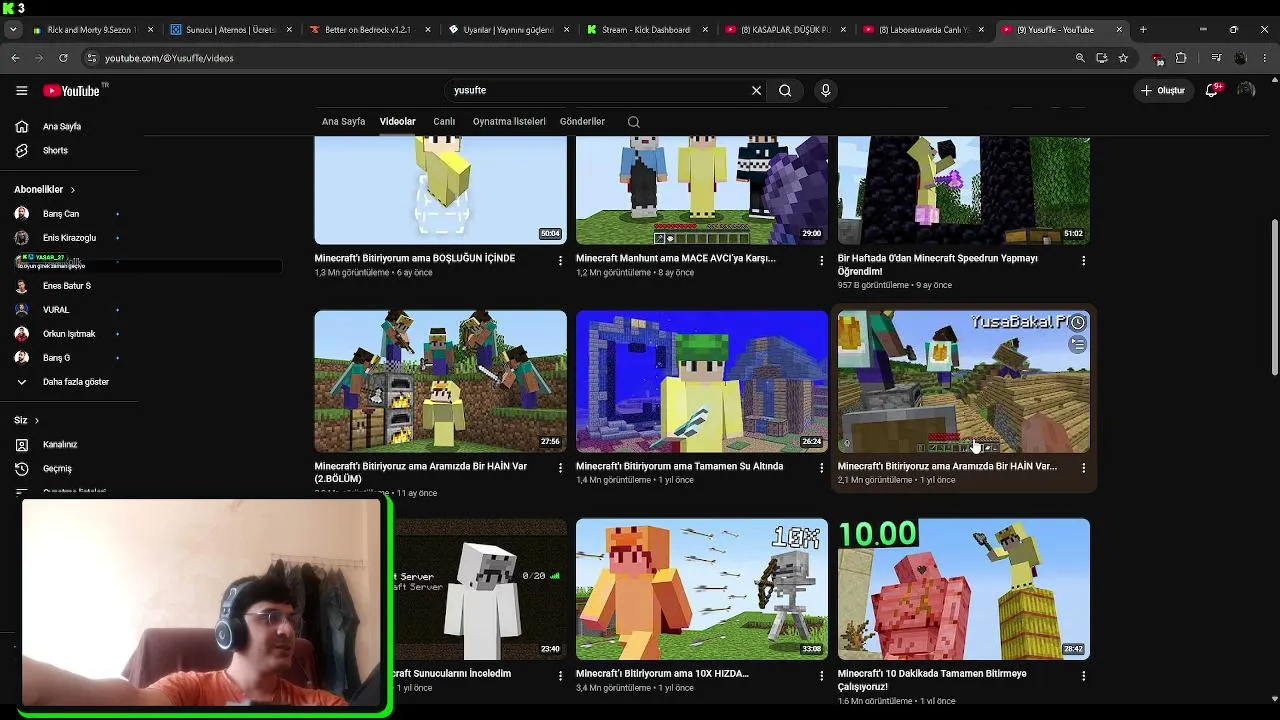Switch to the 'Better on Bedrock v1.2.1' browser tab

click(369, 30)
